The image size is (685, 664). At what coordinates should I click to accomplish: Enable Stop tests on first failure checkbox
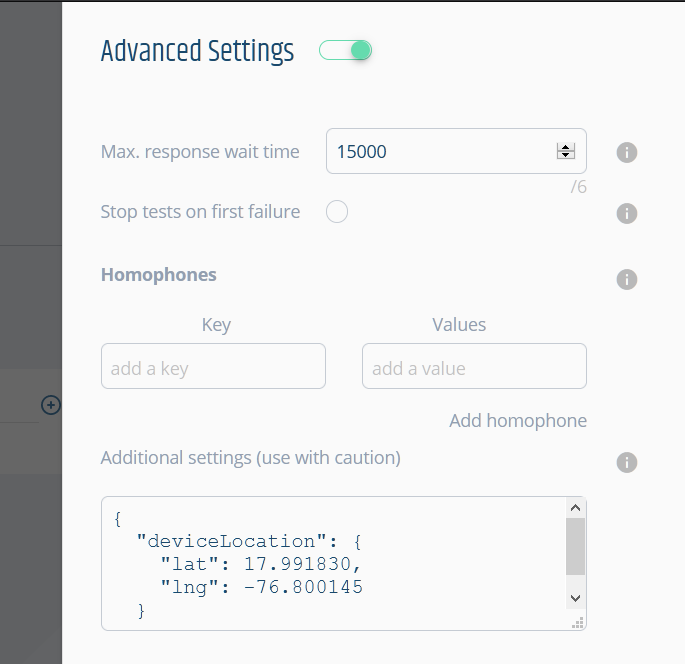[x=337, y=212]
